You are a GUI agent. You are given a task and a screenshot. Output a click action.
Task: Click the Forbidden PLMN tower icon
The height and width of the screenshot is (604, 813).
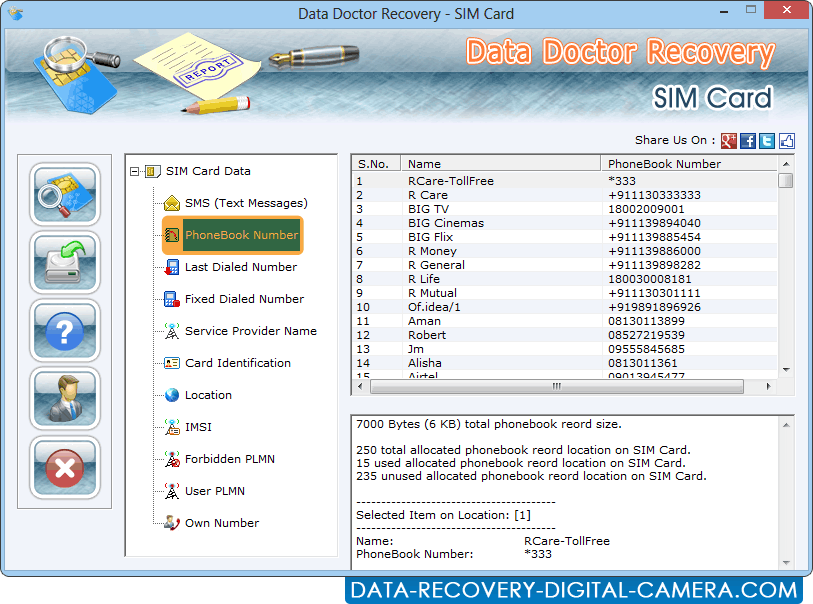click(172, 459)
